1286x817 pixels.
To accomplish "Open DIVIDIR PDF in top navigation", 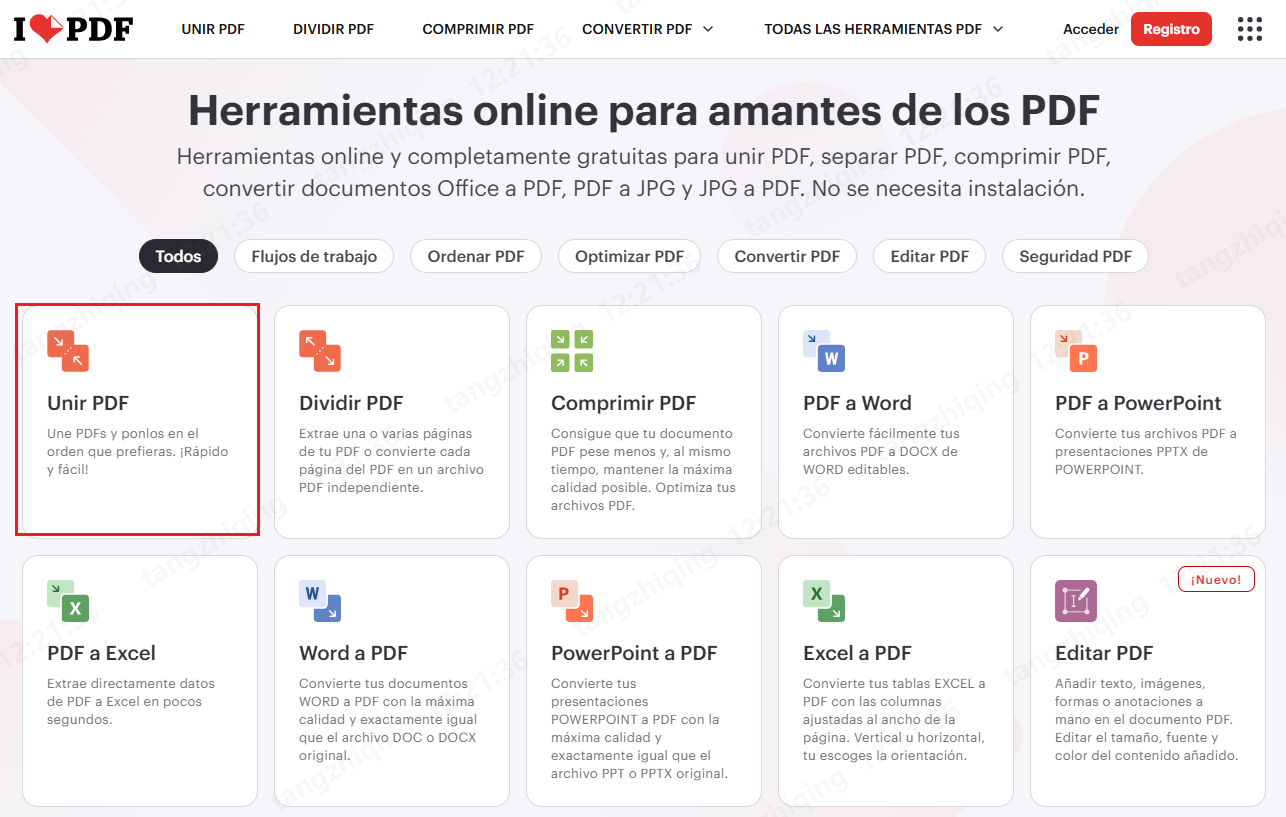I will point(333,29).
